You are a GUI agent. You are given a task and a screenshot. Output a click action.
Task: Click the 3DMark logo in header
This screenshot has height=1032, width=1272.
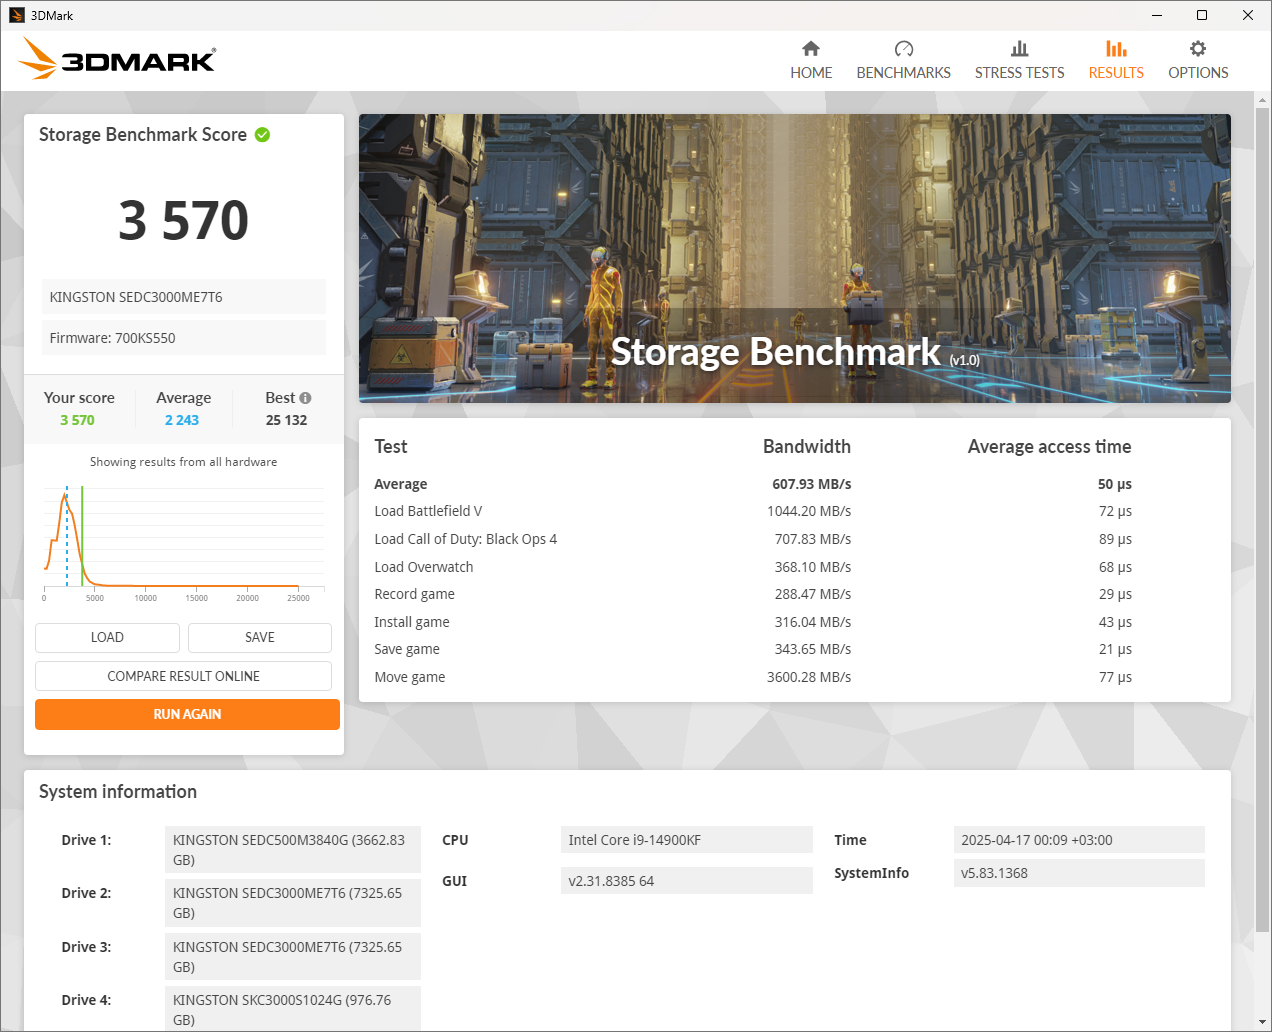pyautogui.click(x=117, y=59)
